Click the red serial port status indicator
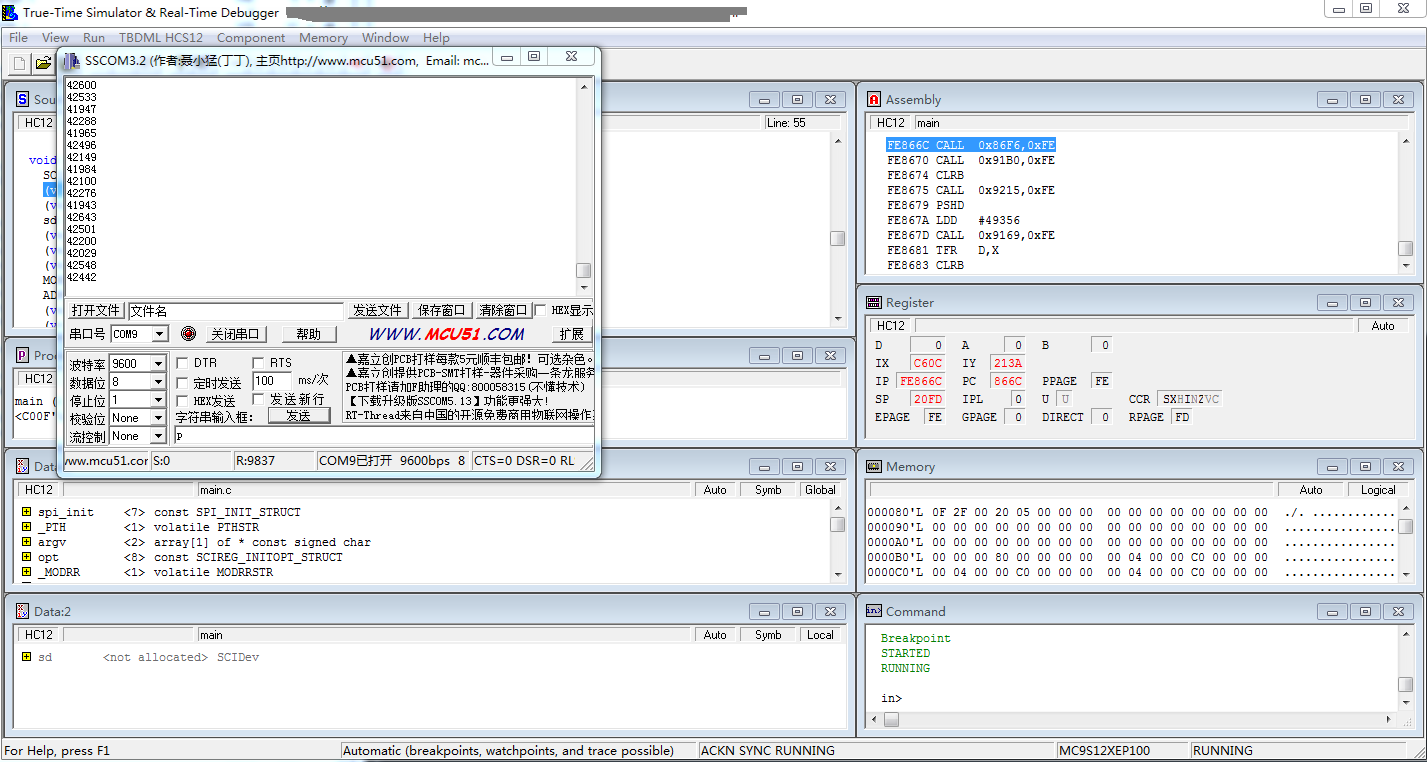The height and width of the screenshot is (762, 1427). pyautogui.click(x=188, y=333)
